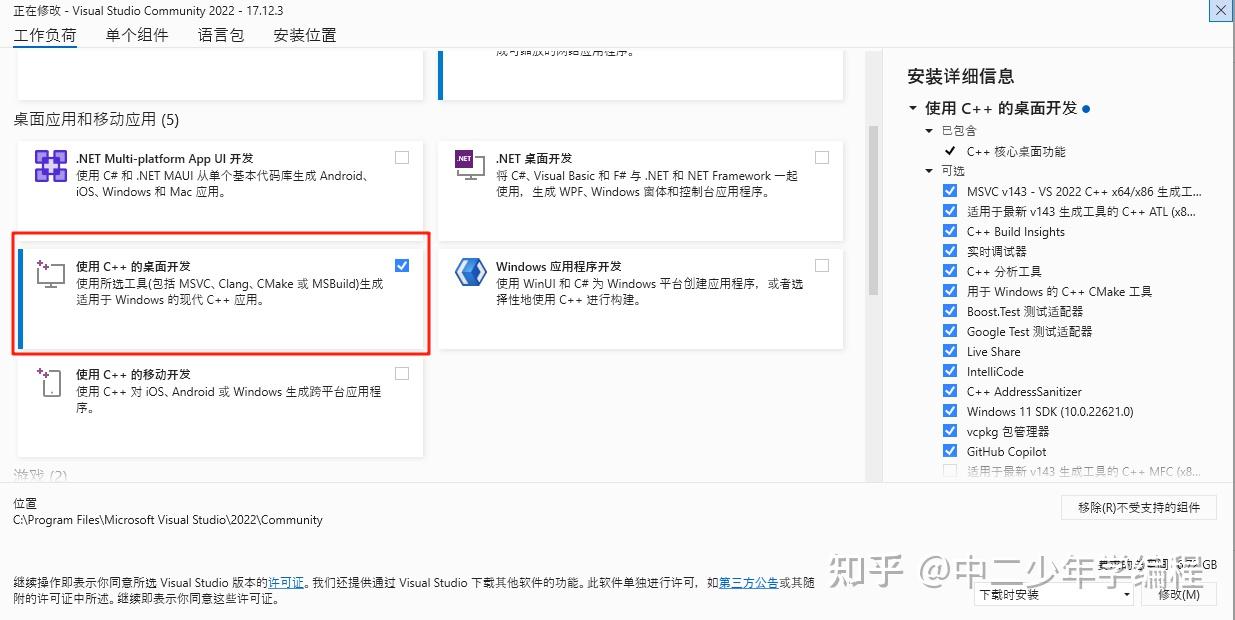Image resolution: width=1235 pixels, height=620 pixels.
Task: Uncheck the Live Share component
Action: click(949, 350)
